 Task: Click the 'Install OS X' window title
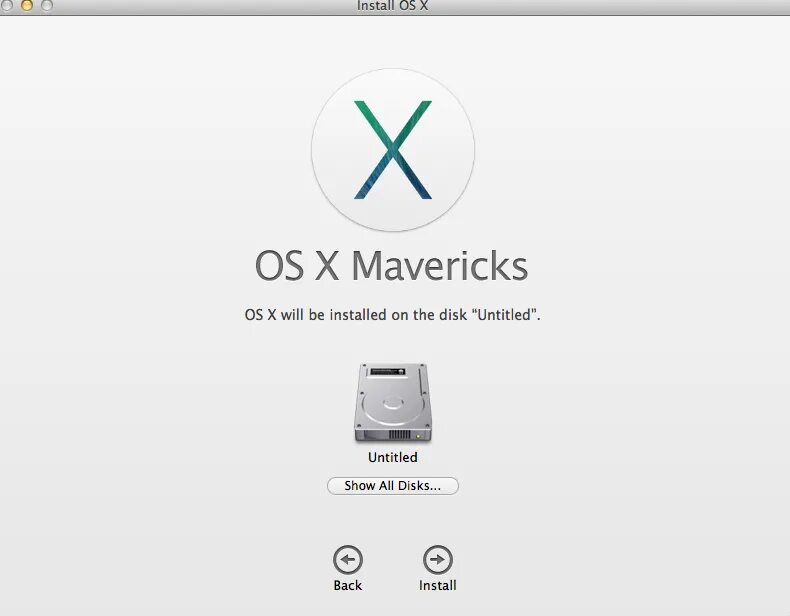coord(392,6)
